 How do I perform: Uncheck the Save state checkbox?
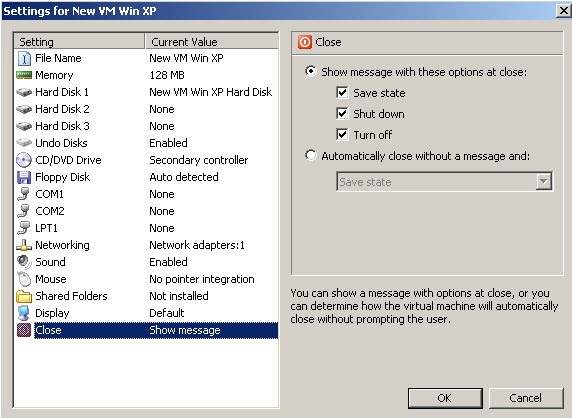click(x=342, y=93)
